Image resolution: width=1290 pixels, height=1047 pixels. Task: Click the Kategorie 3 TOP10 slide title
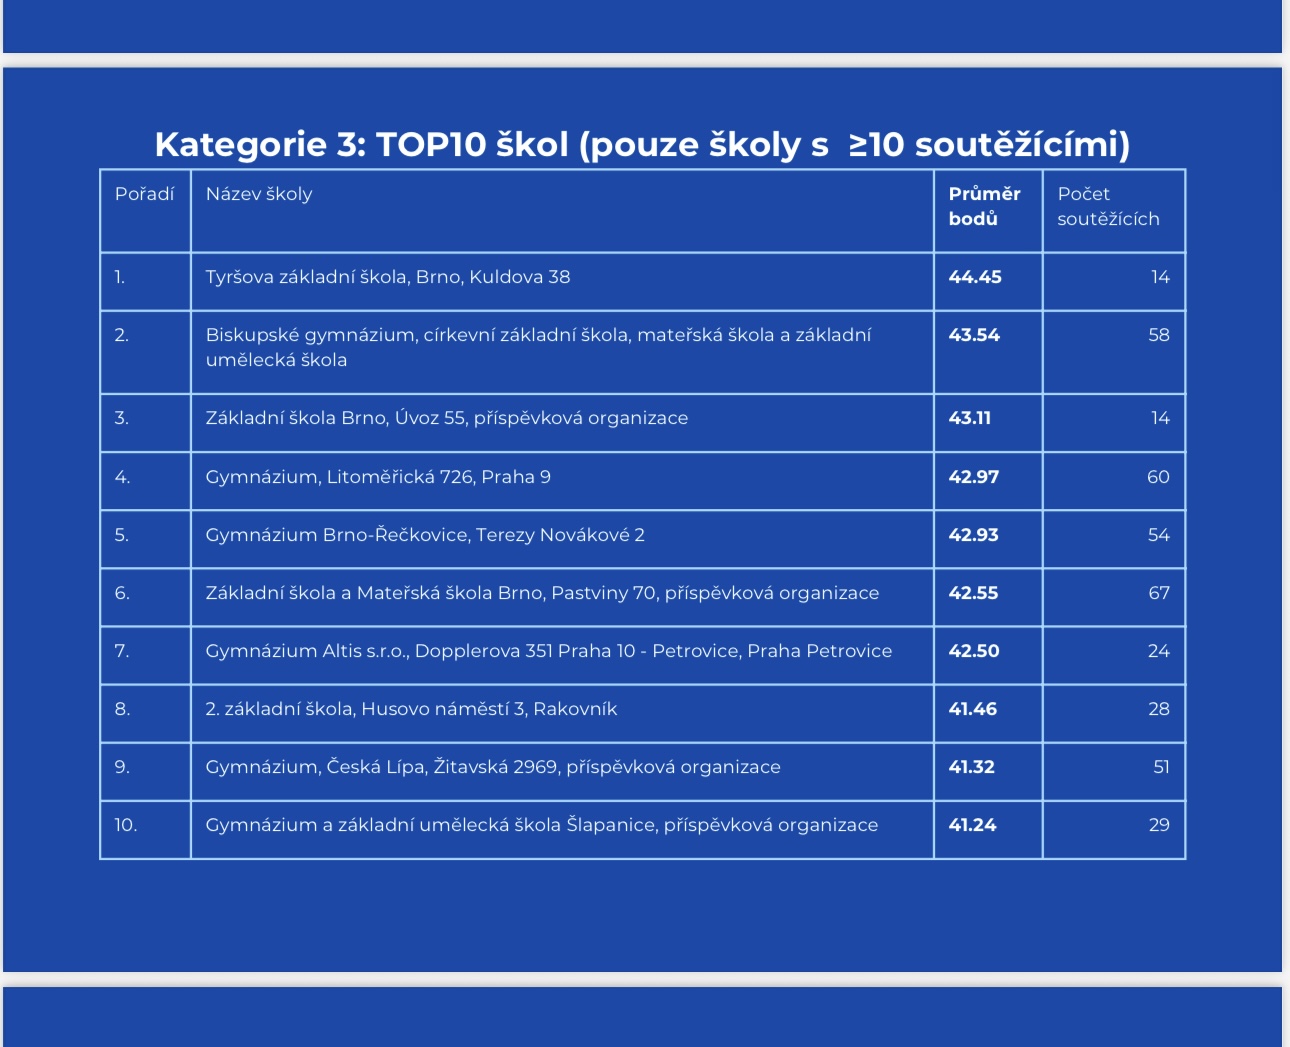[x=642, y=145]
